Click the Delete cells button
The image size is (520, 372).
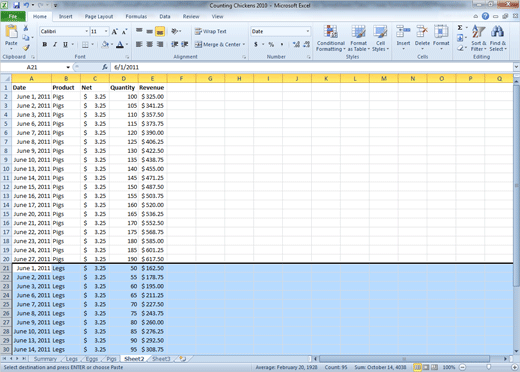pos(422,37)
